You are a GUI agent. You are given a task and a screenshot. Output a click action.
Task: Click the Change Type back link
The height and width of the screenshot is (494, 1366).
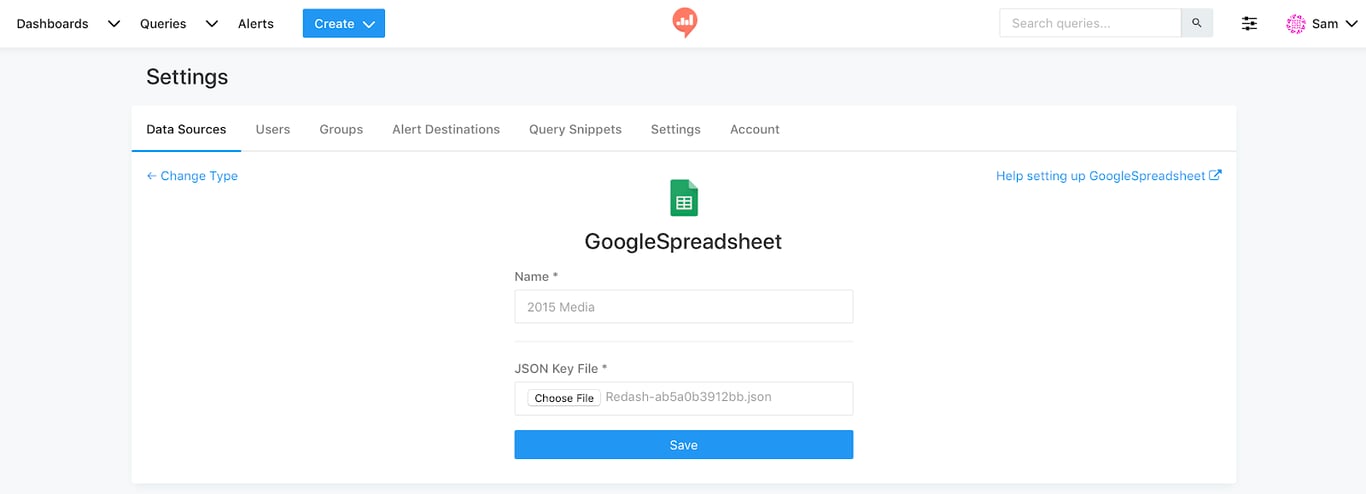point(192,176)
